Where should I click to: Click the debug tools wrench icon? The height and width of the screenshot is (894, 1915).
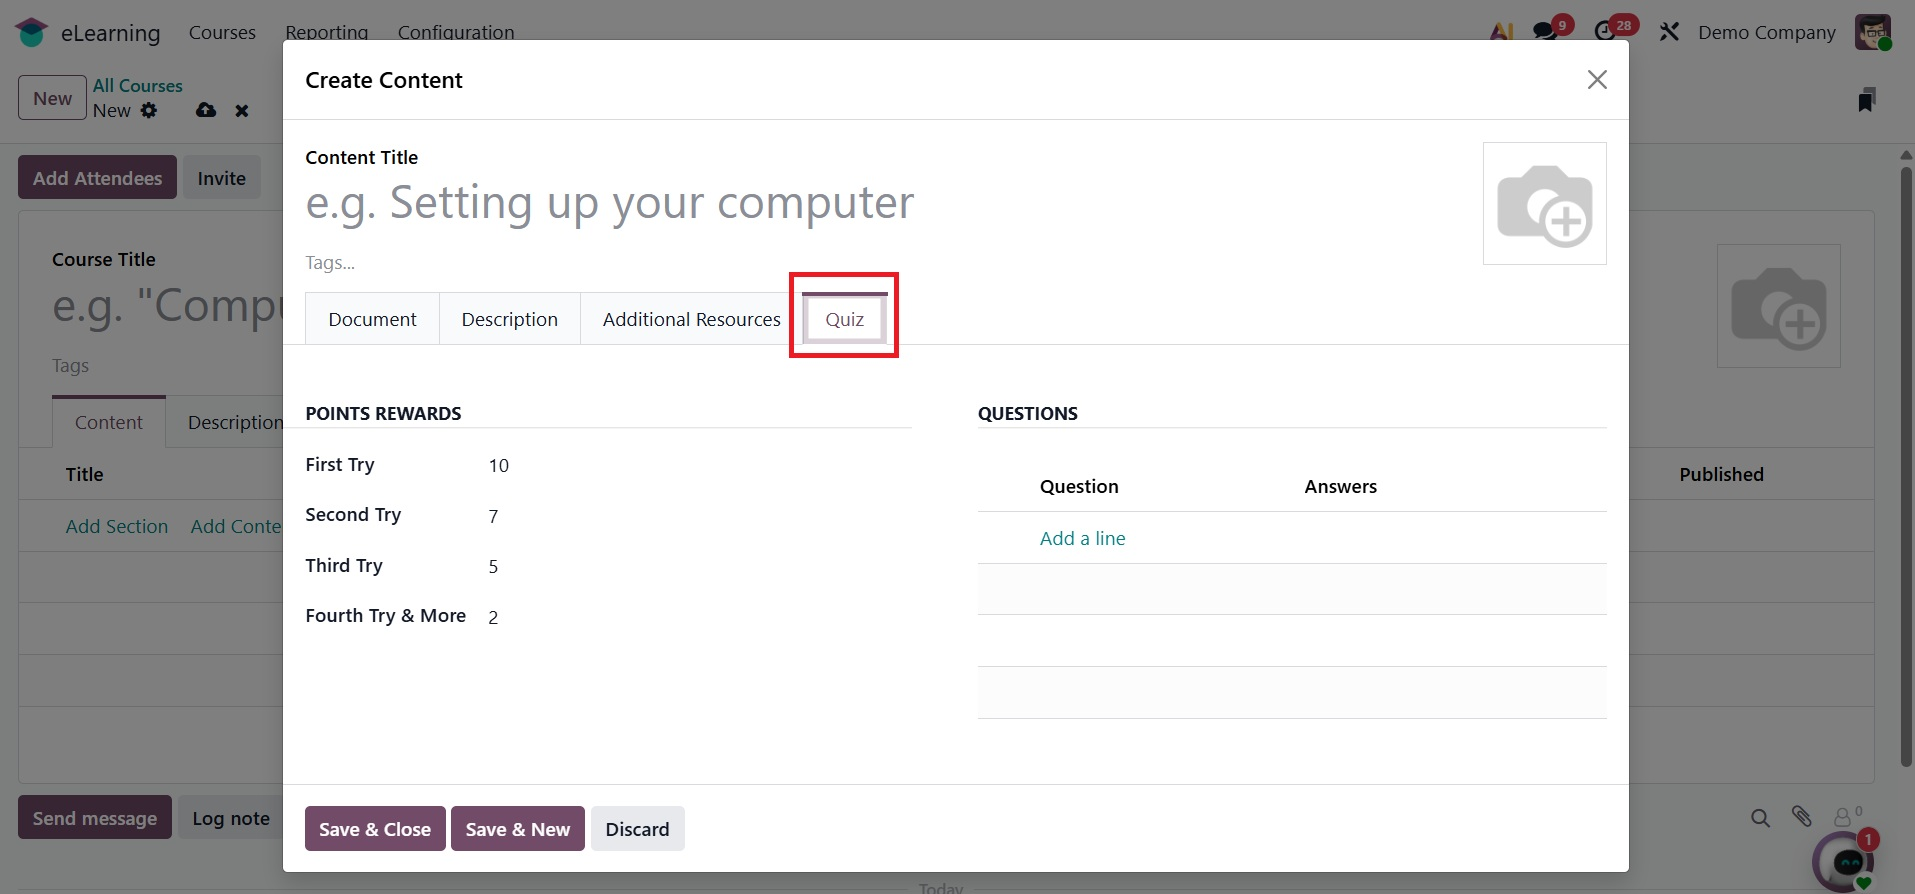coord(1669,32)
